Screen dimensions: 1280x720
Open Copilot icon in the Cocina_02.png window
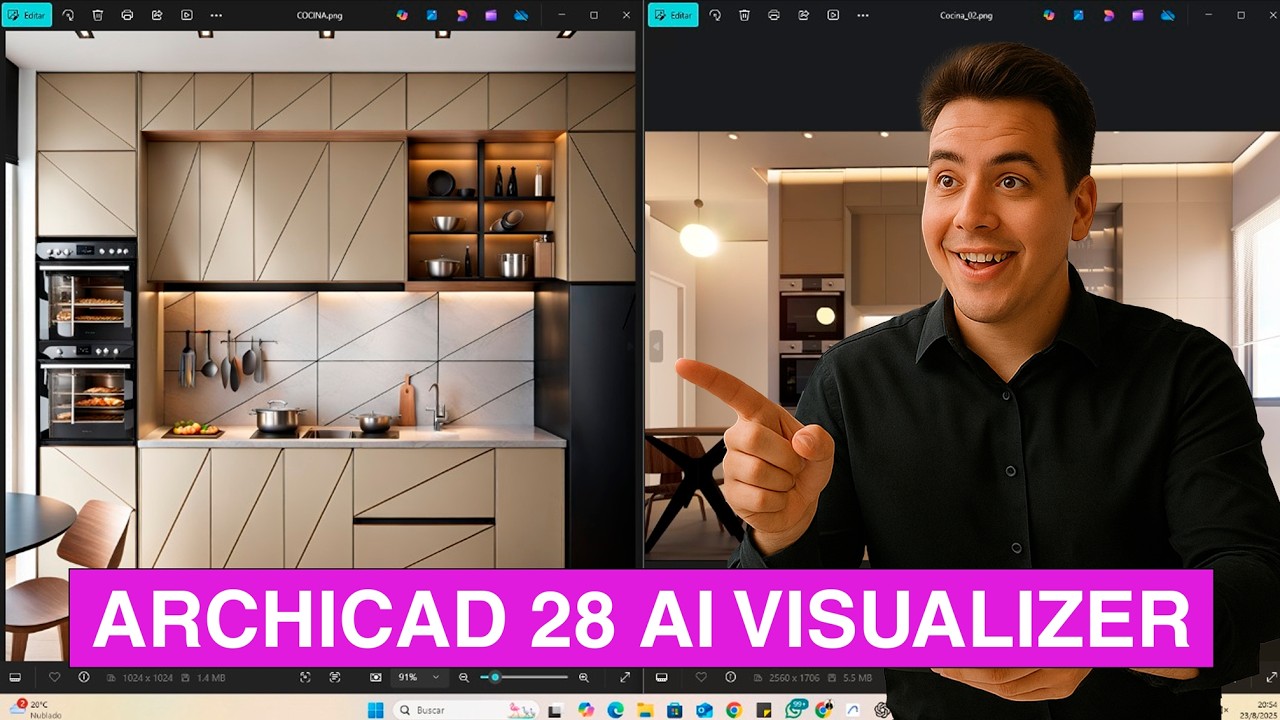pos(1049,15)
